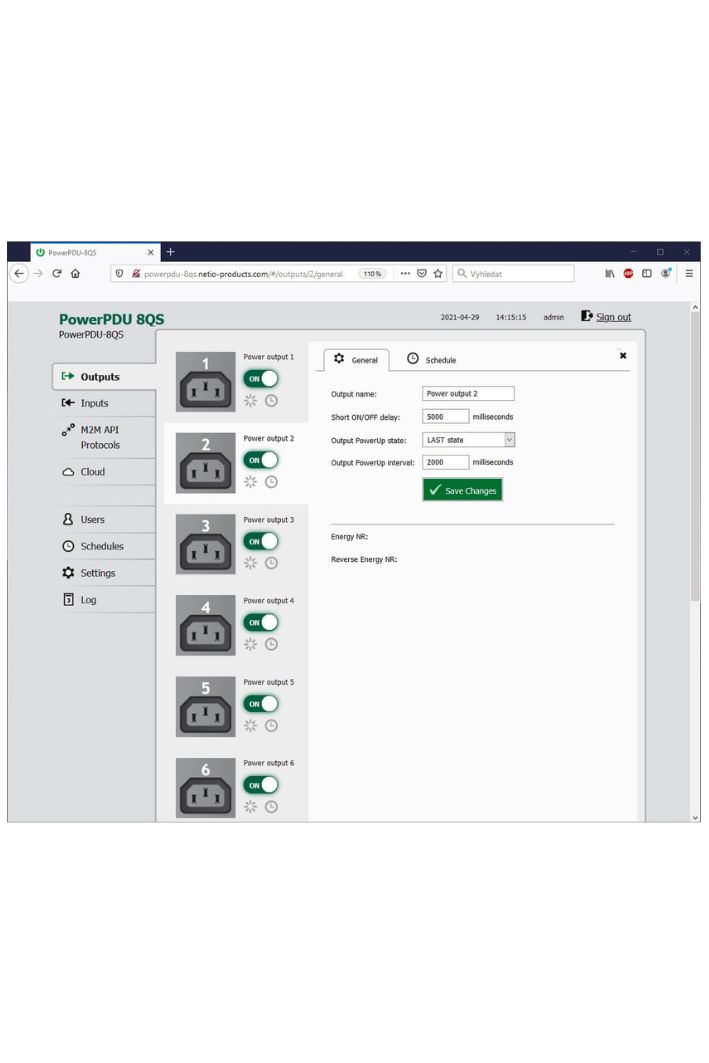Click the Save Changes button

[460, 490]
